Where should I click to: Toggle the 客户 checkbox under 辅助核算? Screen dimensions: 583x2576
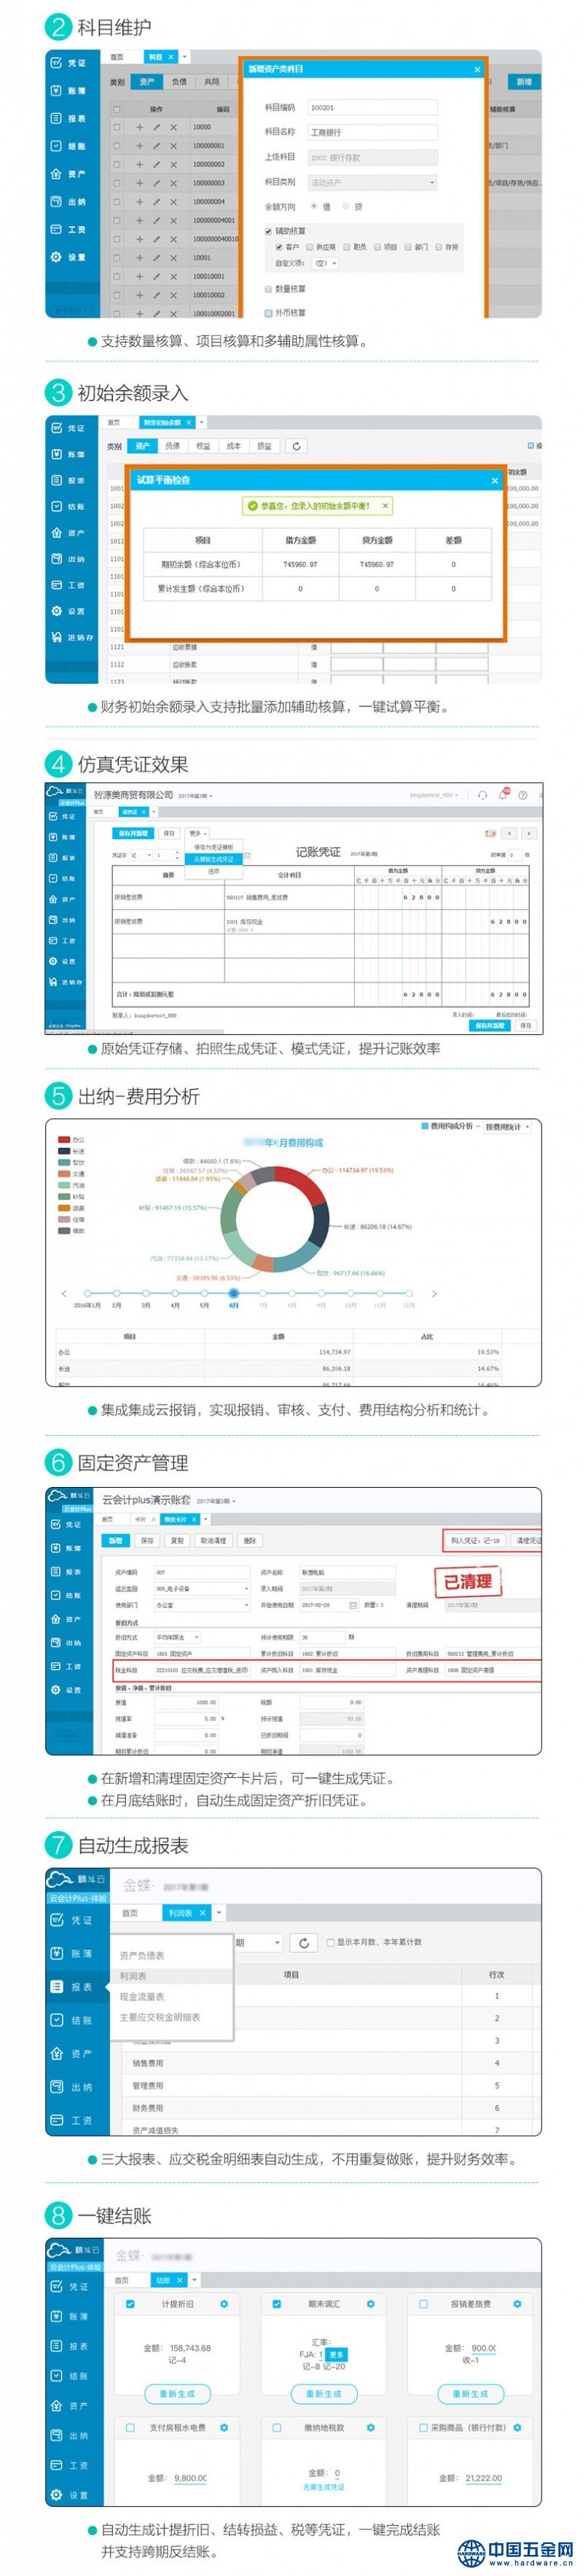point(279,247)
